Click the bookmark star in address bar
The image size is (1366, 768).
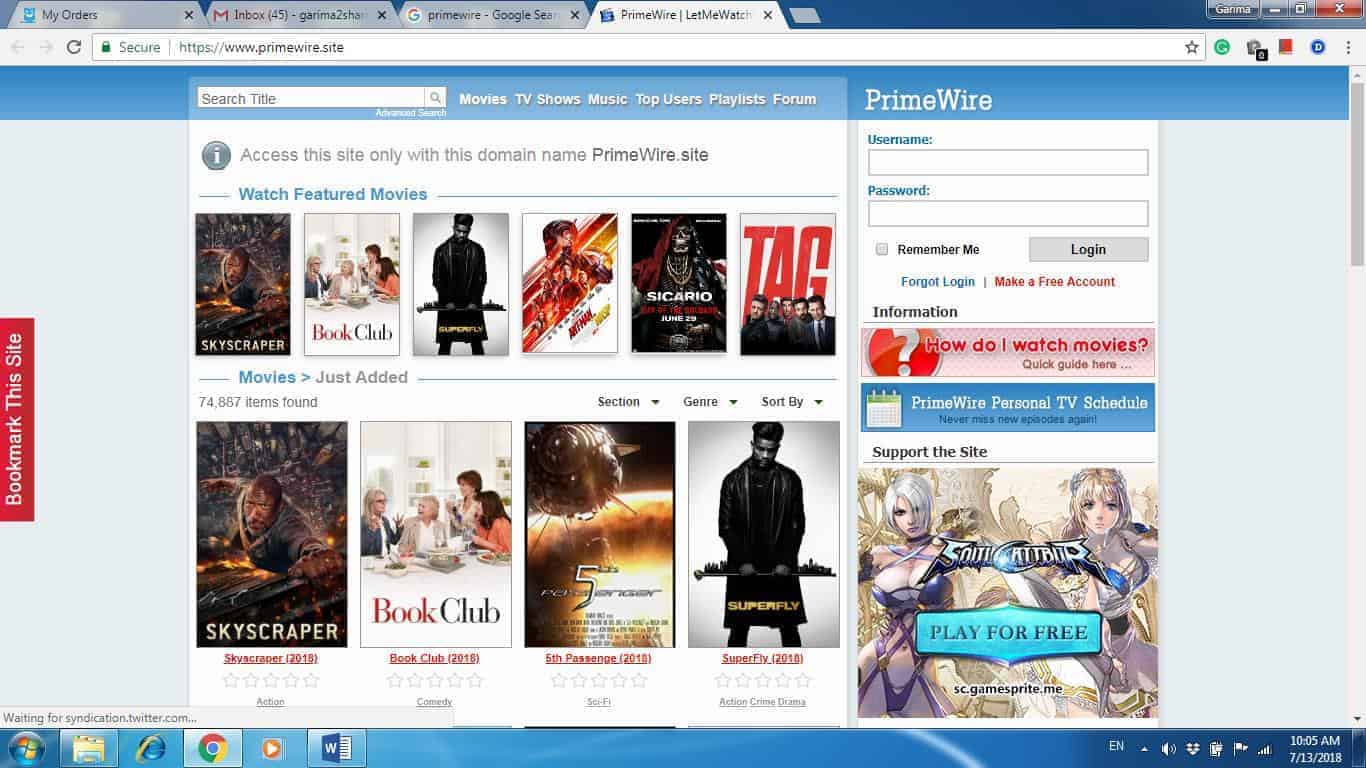1191,47
